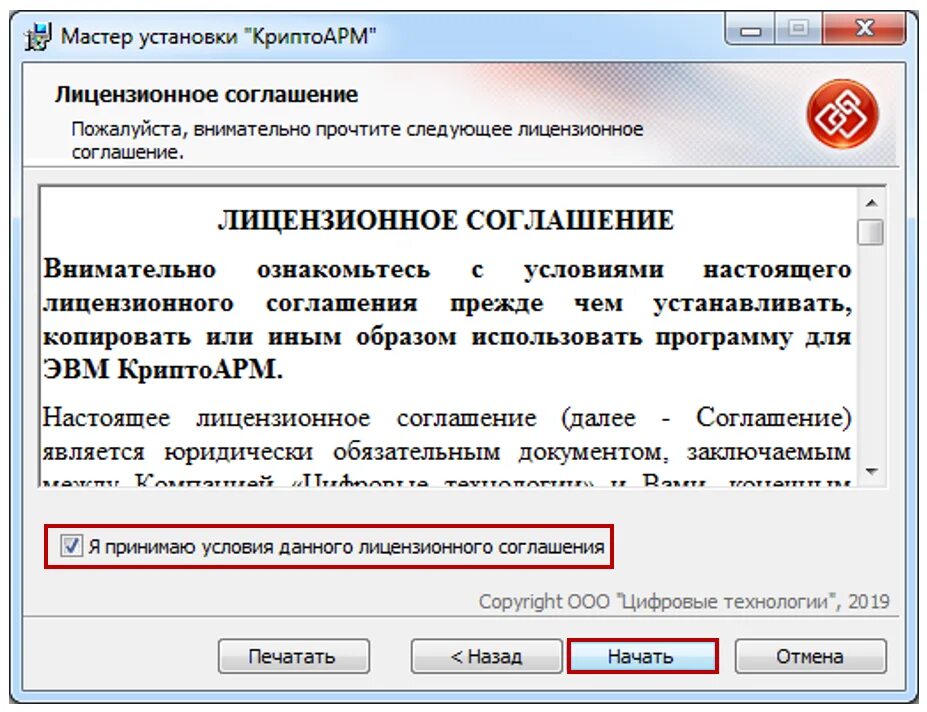Click the 'ЭВМ КриптоАРМ.' bold text line
This screenshot has height=712, width=927.
163,370
